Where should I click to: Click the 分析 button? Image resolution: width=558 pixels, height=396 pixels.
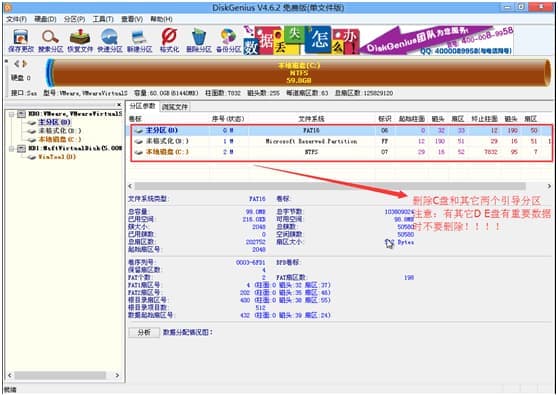[144, 333]
